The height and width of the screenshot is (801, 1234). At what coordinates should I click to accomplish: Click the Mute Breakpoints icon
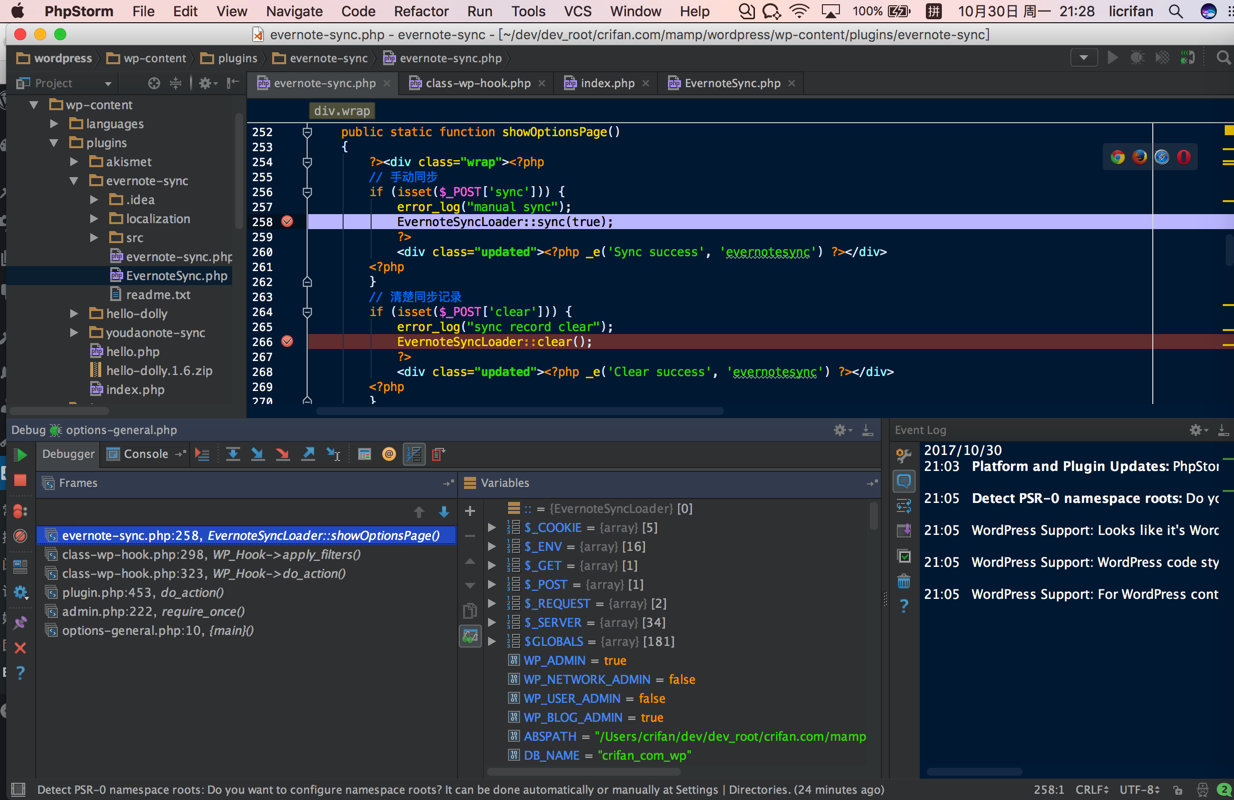(x=20, y=537)
